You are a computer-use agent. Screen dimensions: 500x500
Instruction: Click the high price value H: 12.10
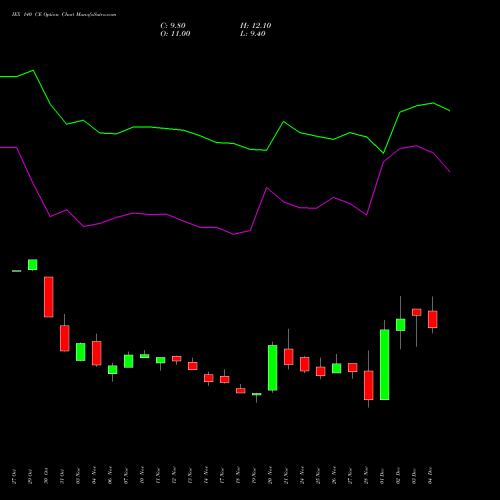pos(255,26)
